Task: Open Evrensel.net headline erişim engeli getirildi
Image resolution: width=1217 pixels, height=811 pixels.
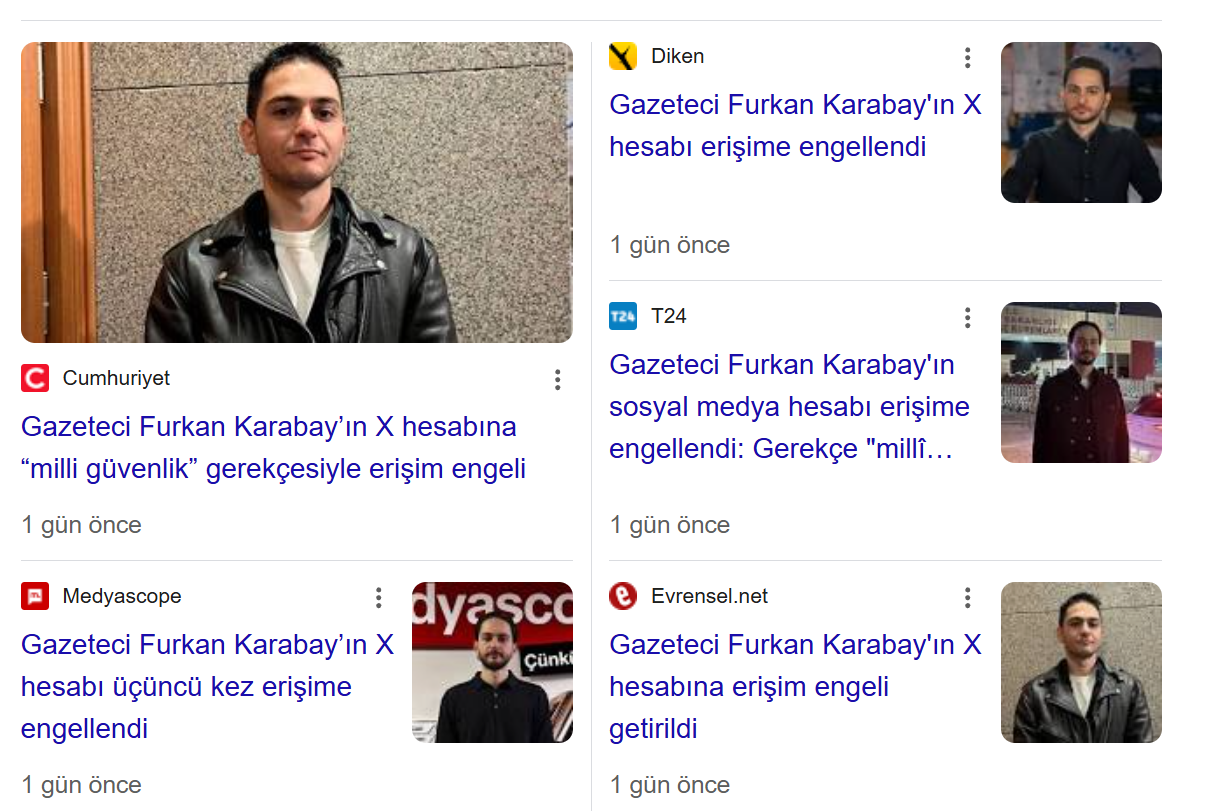Action: point(795,686)
